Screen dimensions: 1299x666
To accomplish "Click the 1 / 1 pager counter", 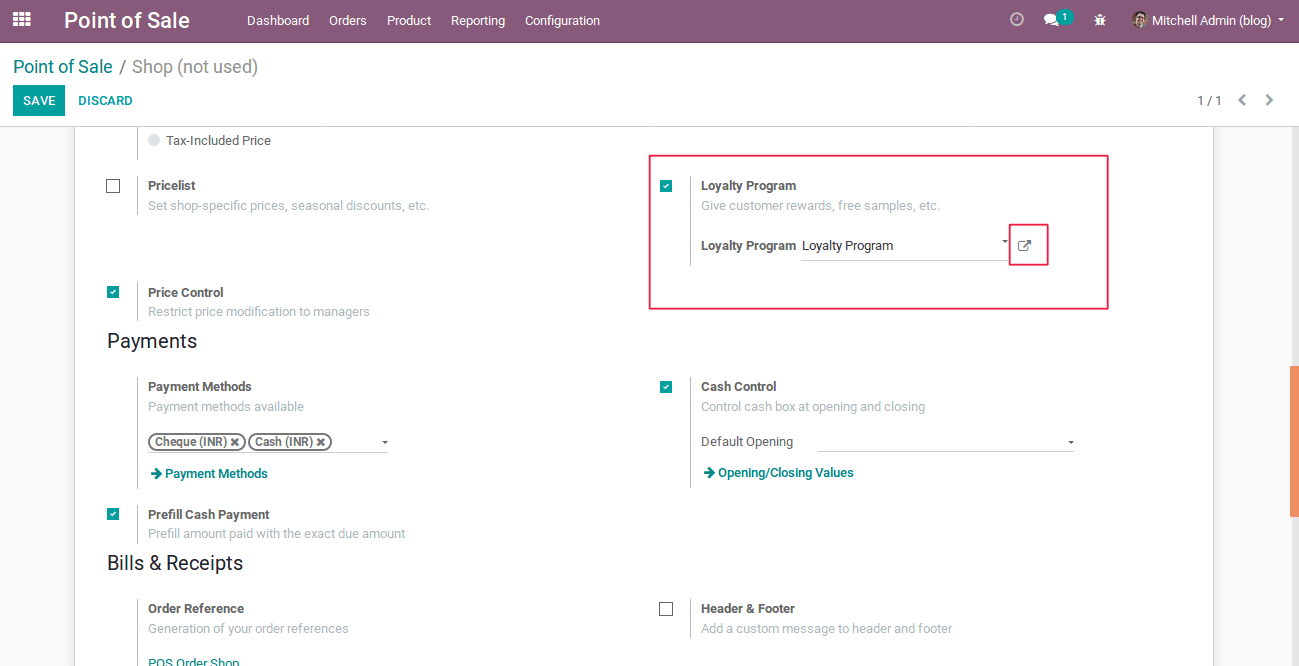I will [x=1209, y=101].
